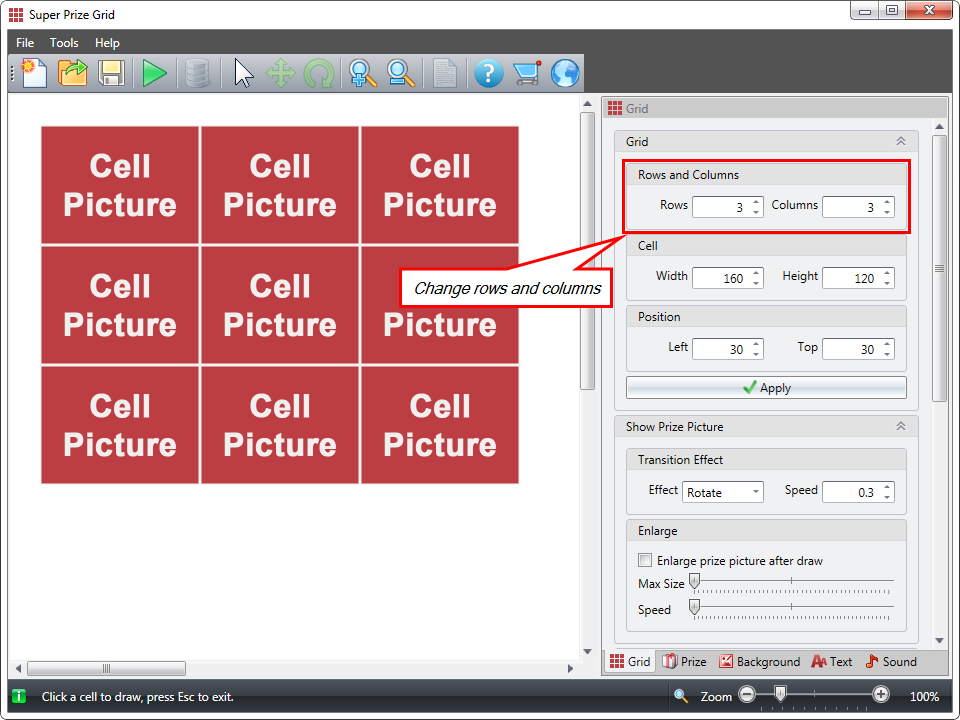Click the Apply button
The image size is (960, 720).
point(766,388)
